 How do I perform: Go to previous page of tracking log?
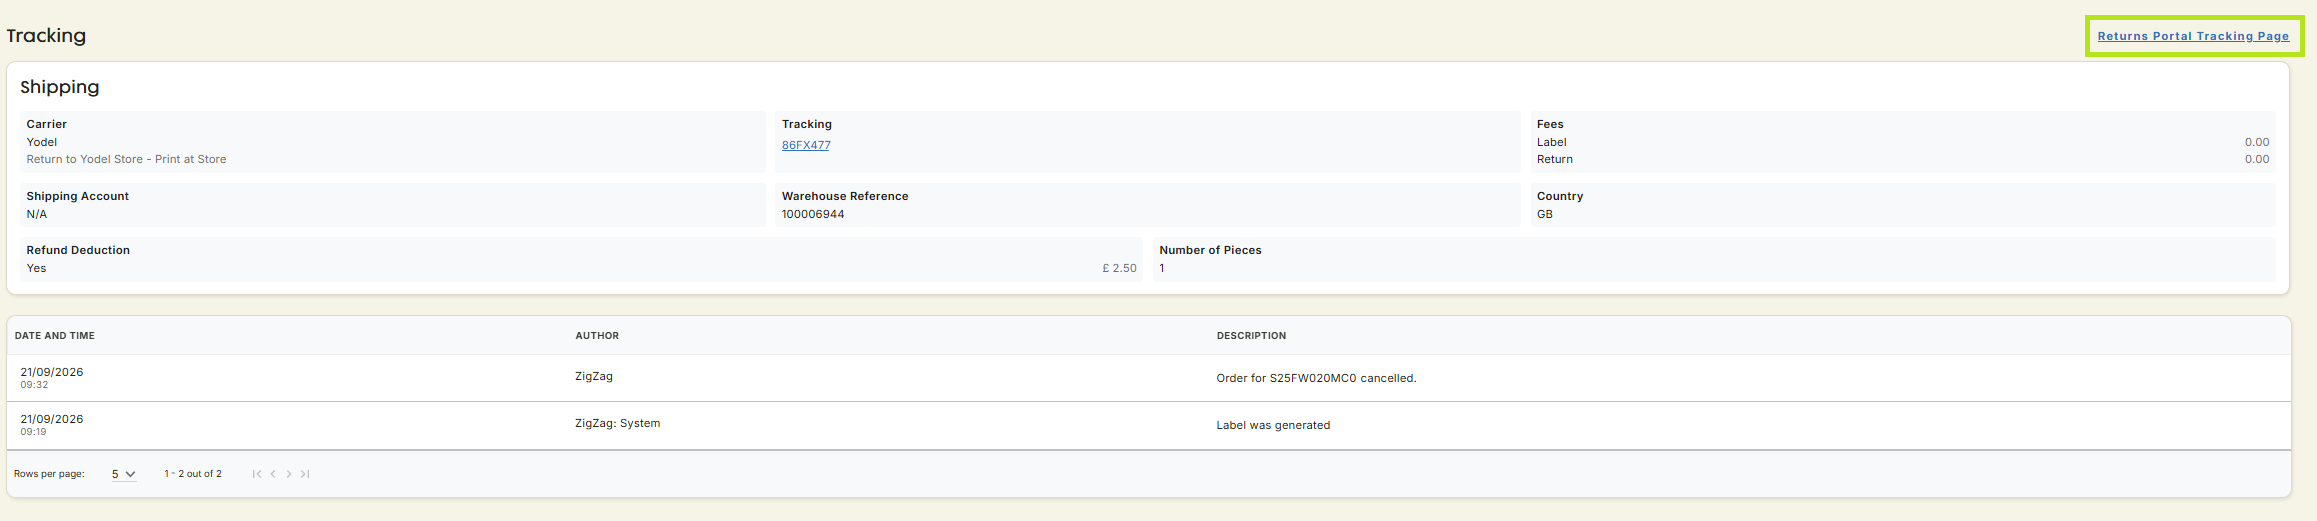pyautogui.click(x=273, y=474)
